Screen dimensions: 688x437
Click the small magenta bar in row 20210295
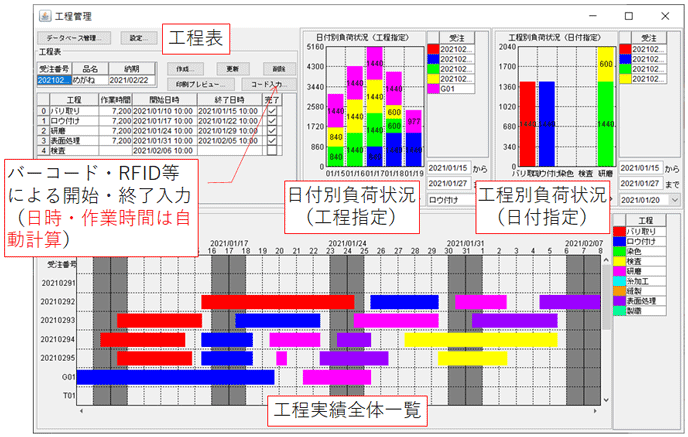[282, 358]
